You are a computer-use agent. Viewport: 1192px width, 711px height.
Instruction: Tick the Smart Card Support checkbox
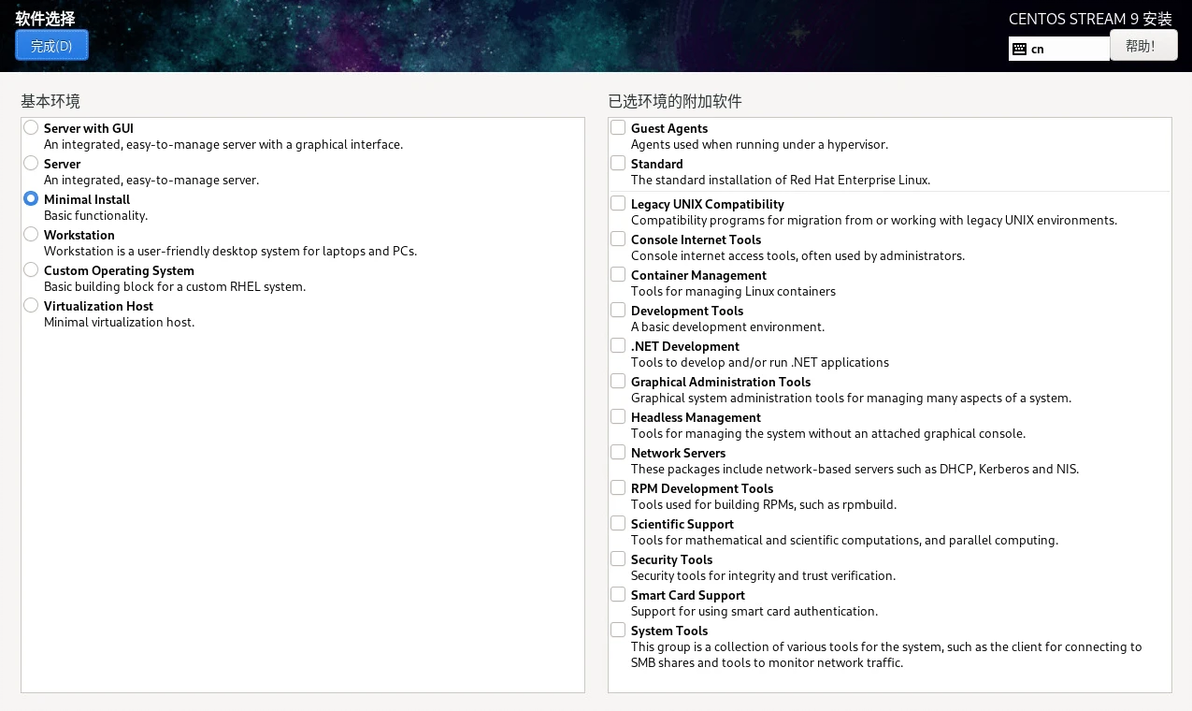coord(618,595)
